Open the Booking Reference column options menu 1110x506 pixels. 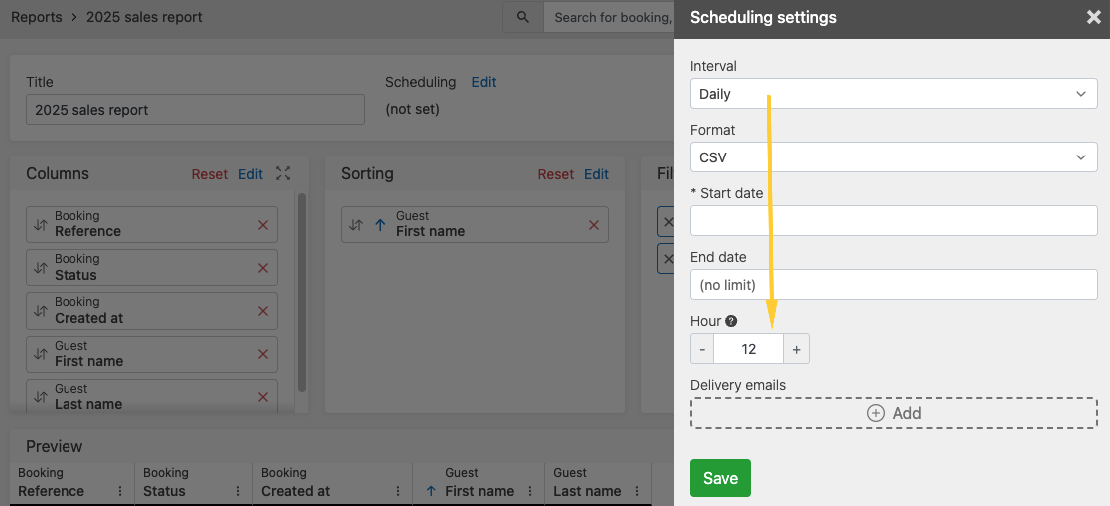[120, 491]
